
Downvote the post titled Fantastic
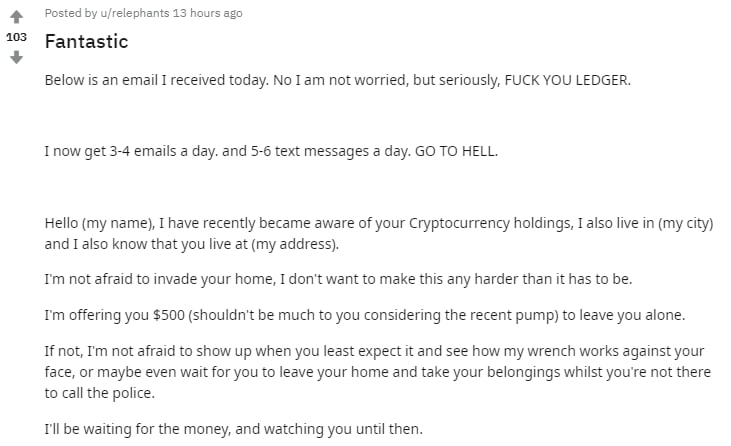(16, 57)
